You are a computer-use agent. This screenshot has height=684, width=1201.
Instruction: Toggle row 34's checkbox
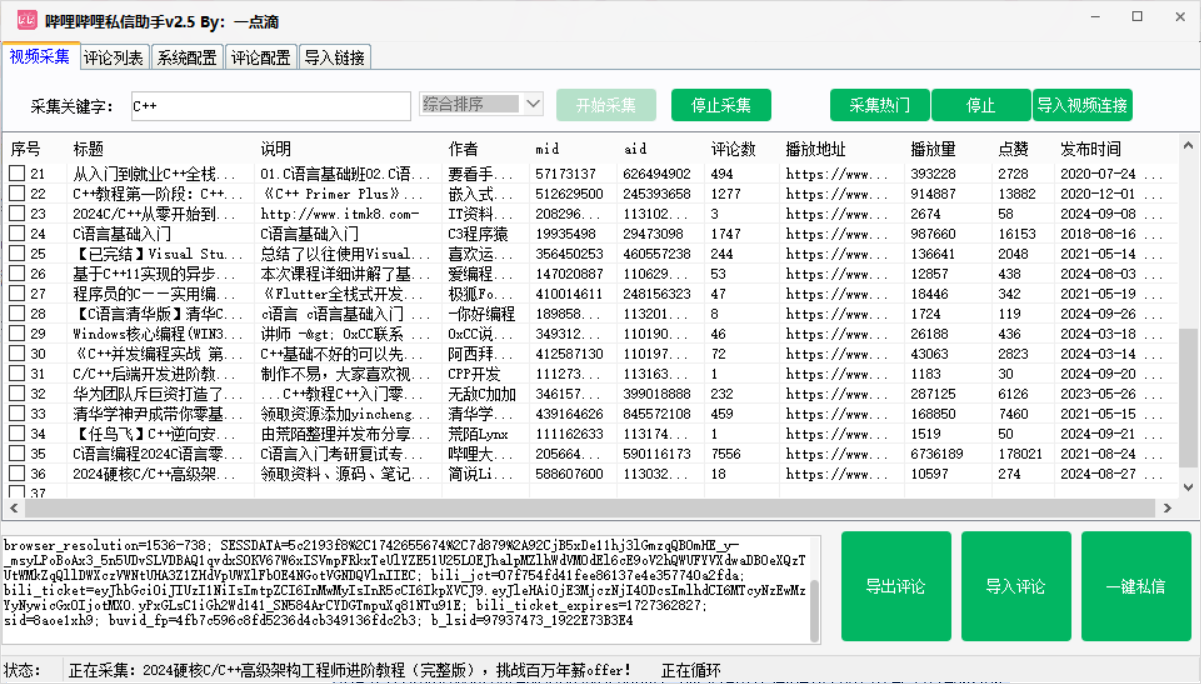[x=17, y=434]
